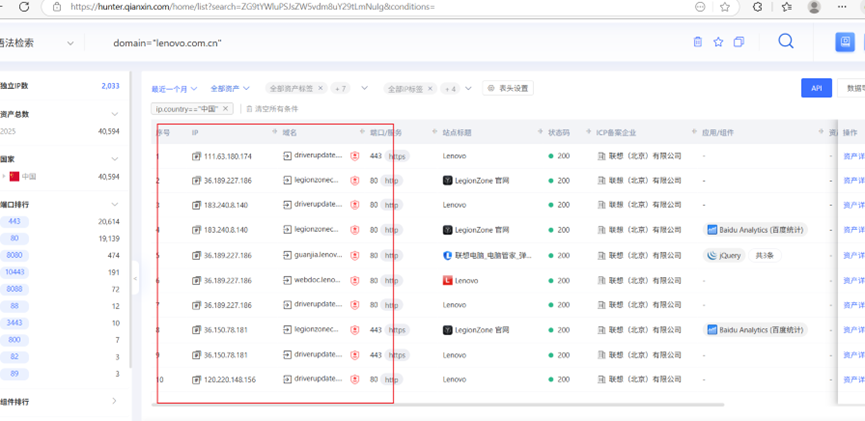Remove the 全部资产标签 filter tag
The width and height of the screenshot is (865, 421).
coord(321,88)
